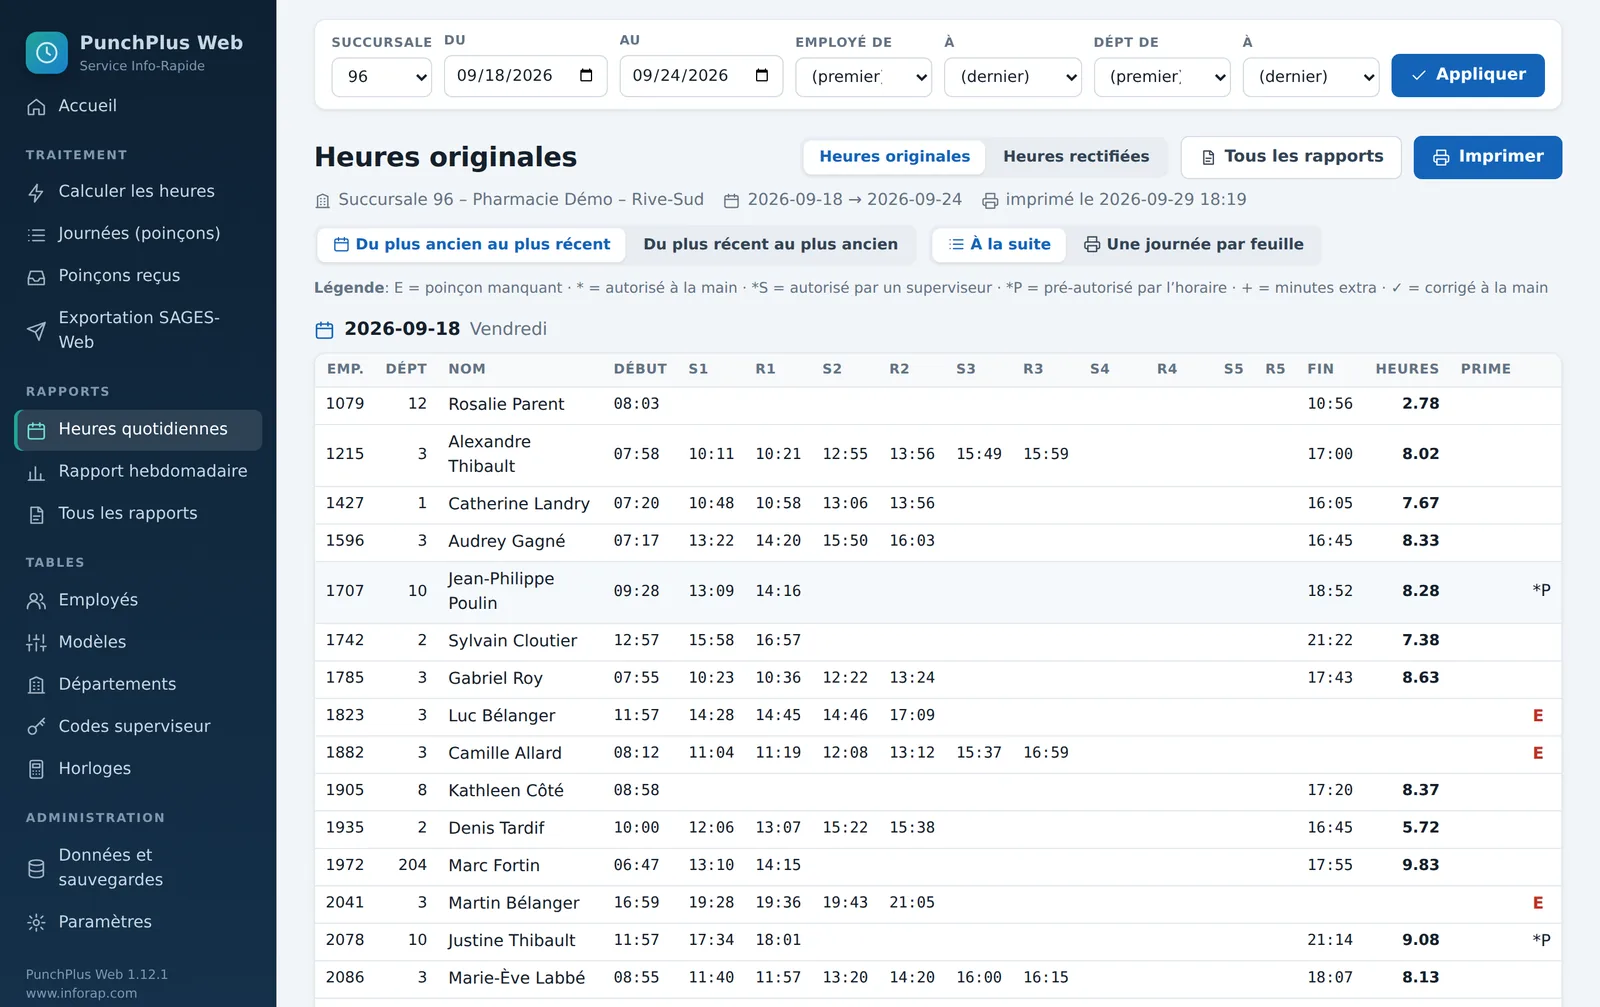Open the www.inforap.com link

click(x=81, y=994)
